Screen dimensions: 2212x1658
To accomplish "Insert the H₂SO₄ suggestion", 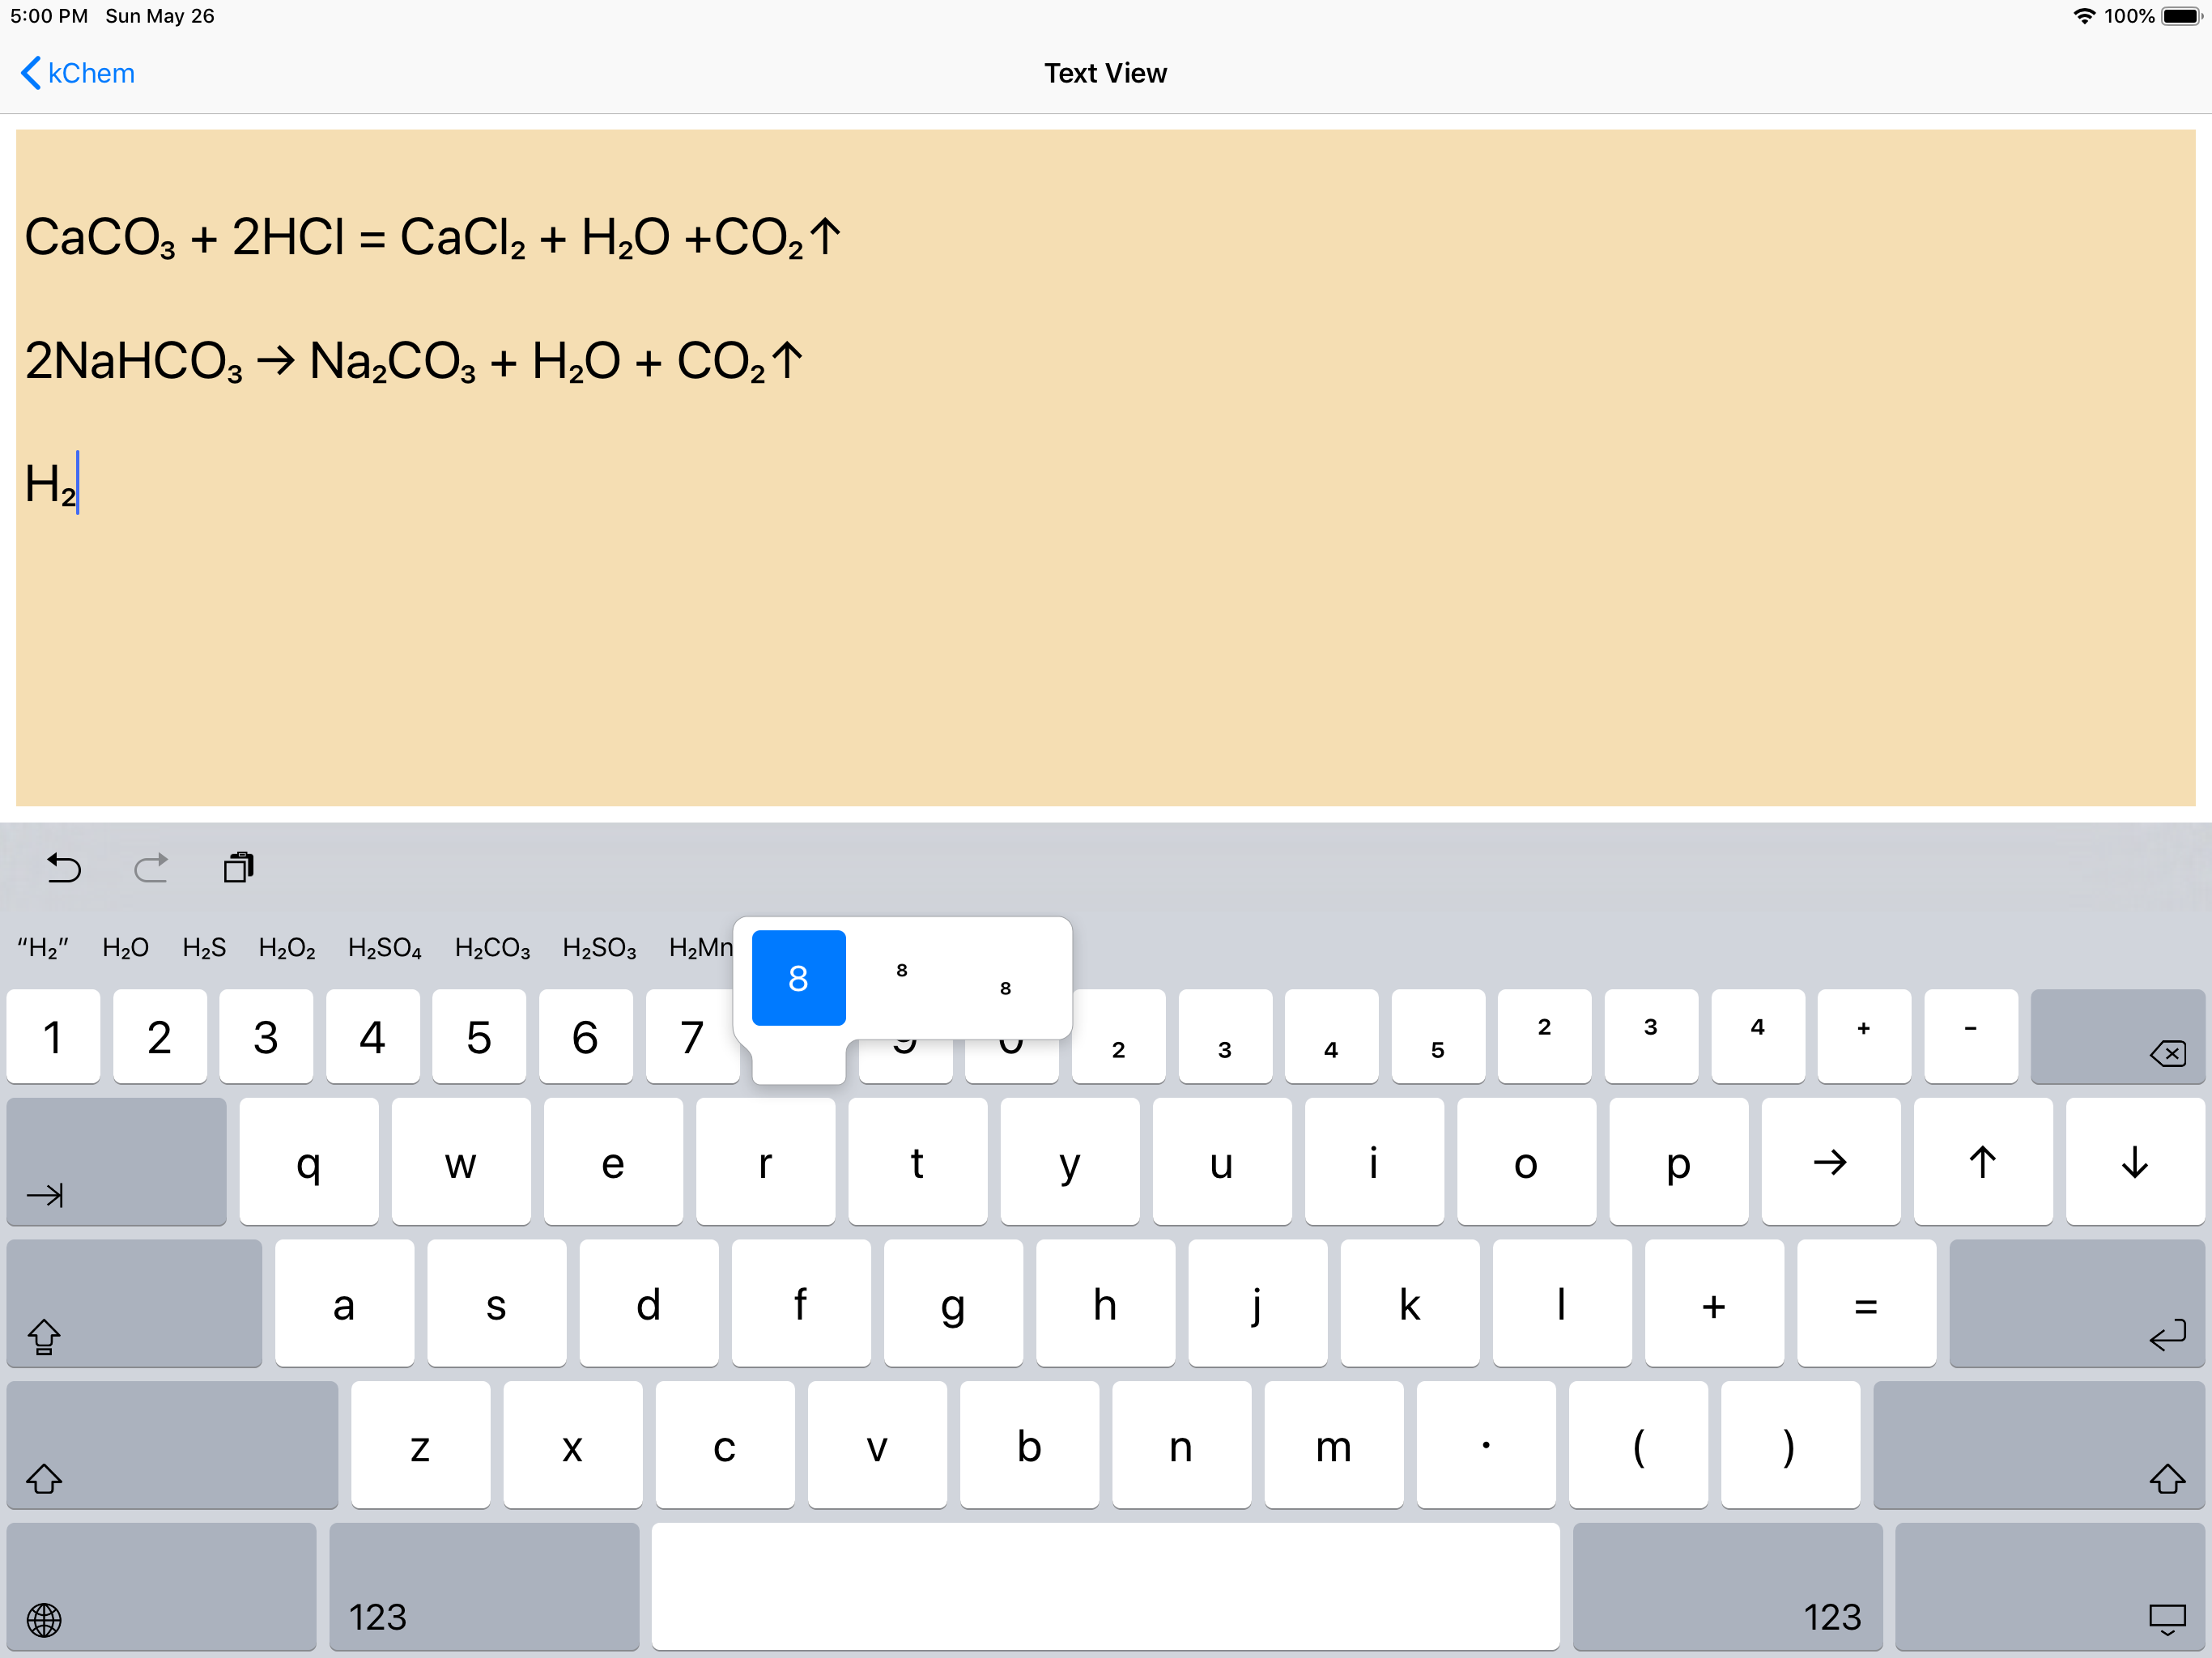I will pyautogui.click(x=385, y=948).
